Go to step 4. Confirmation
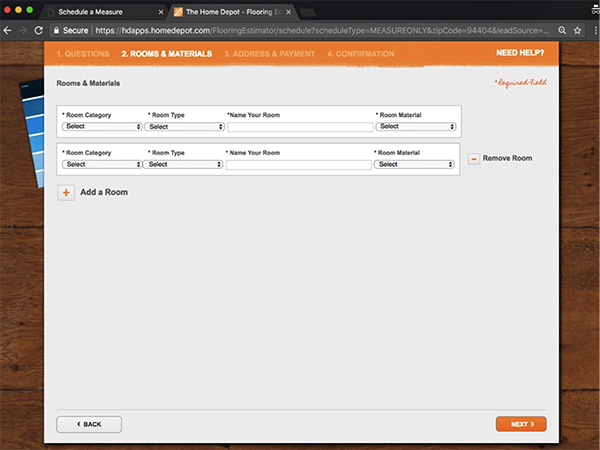This screenshot has height=450, width=600. coord(360,54)
